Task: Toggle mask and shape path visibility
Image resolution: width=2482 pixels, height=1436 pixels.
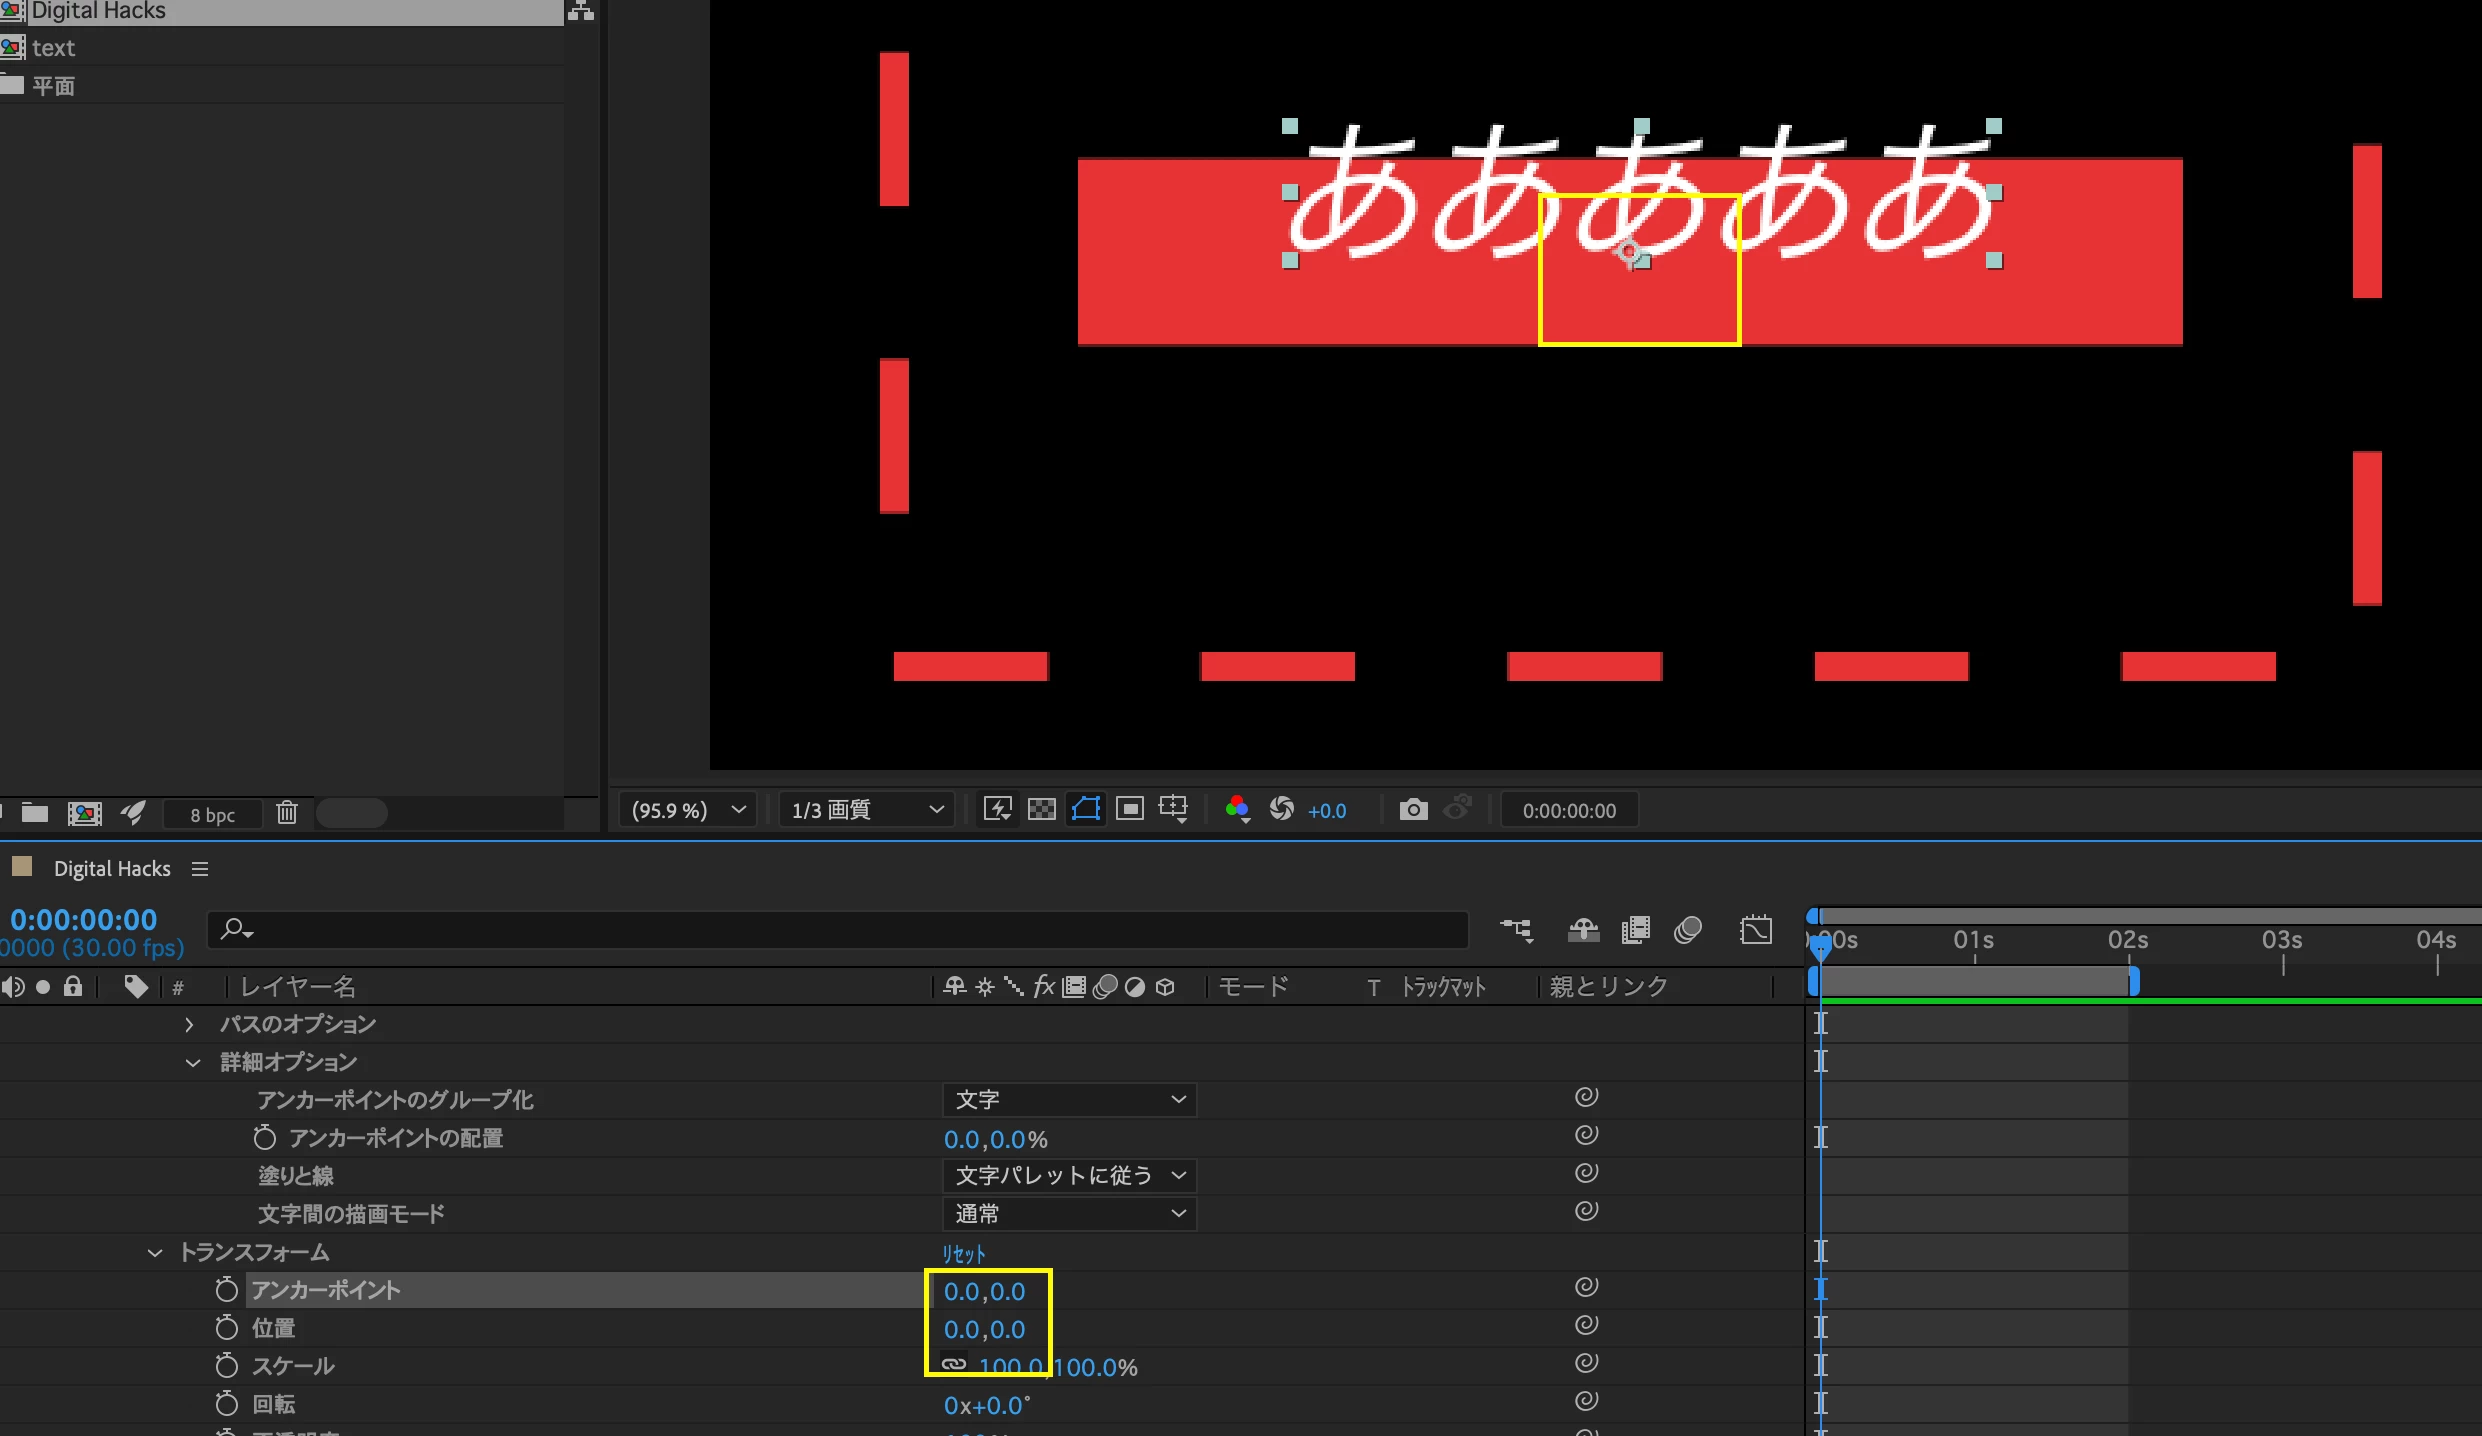Action: 1085,809
